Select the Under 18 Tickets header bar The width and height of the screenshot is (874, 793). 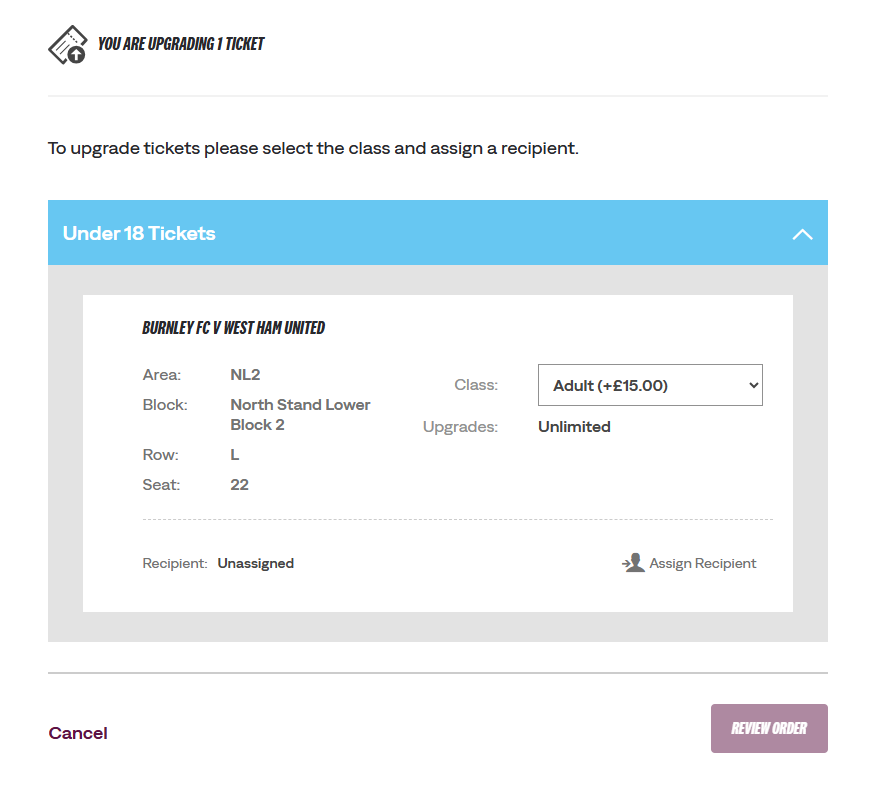pos(438,232)
